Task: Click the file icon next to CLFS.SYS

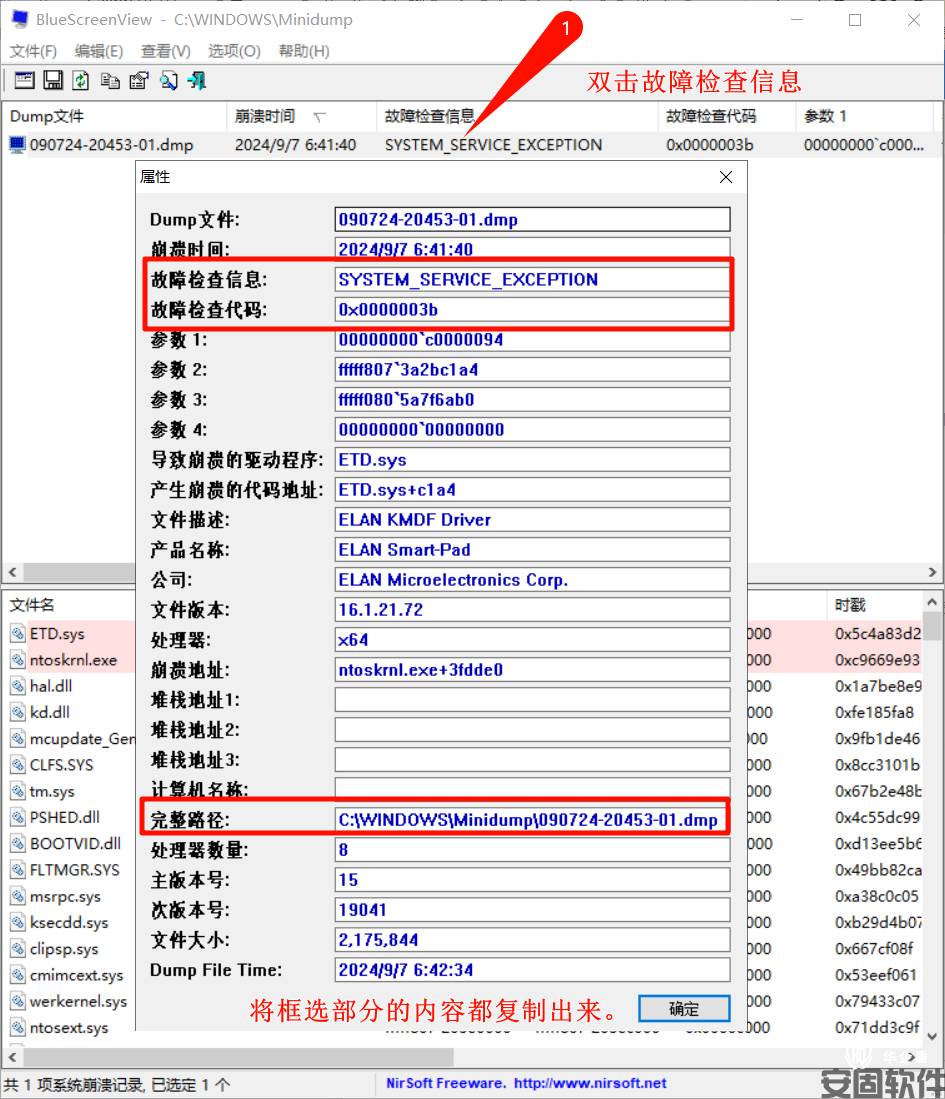Action: [x=18, y=765]
